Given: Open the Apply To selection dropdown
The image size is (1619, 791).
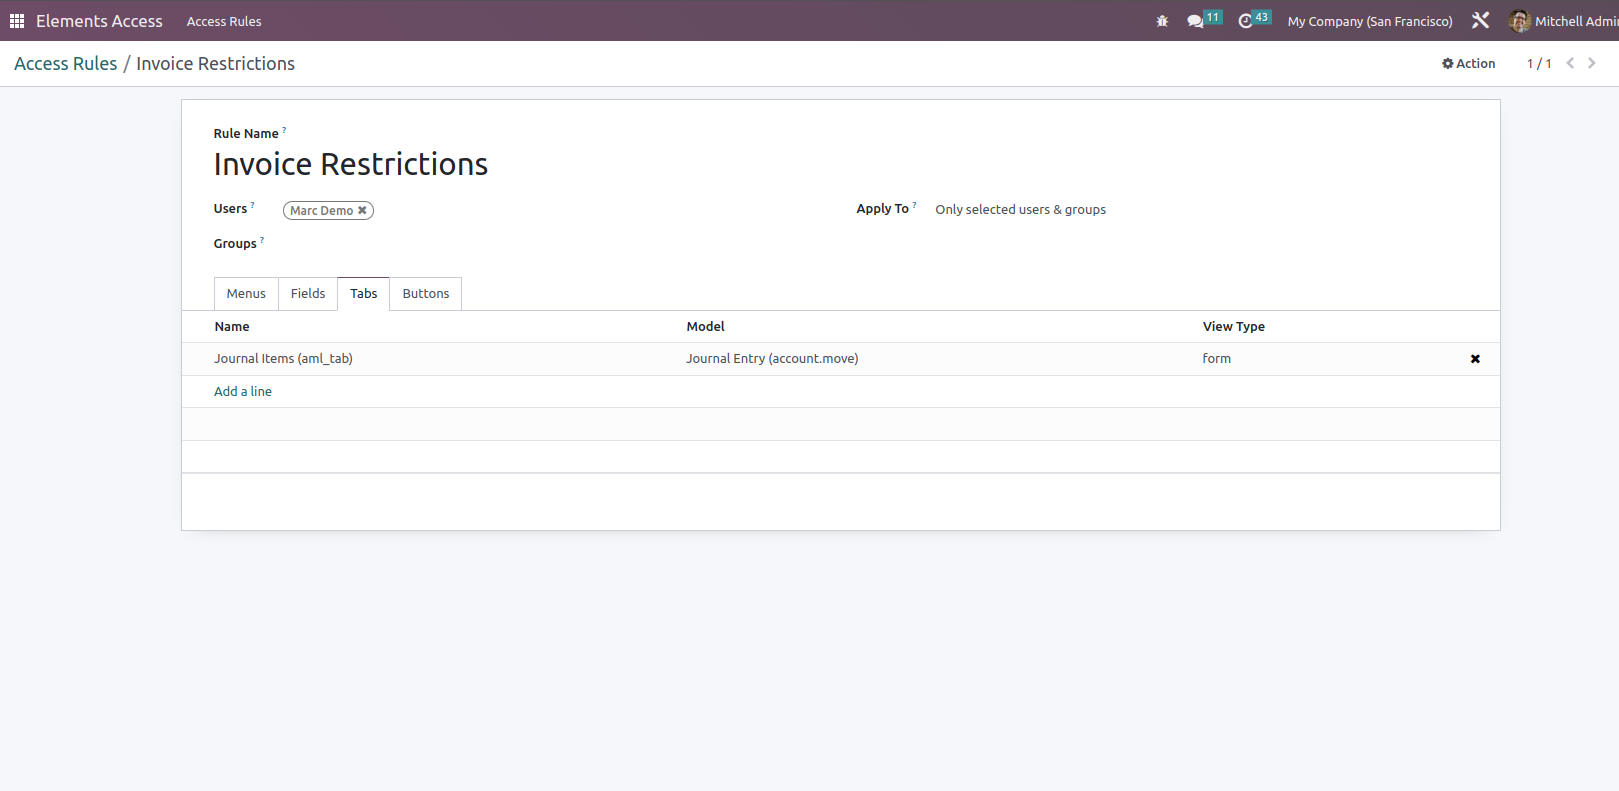Looking at the screenshot, I should point(1020,210).
